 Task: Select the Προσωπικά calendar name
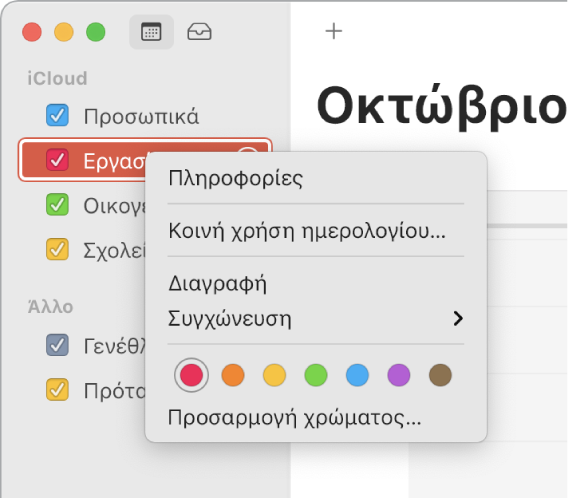[x=141, y=117]
